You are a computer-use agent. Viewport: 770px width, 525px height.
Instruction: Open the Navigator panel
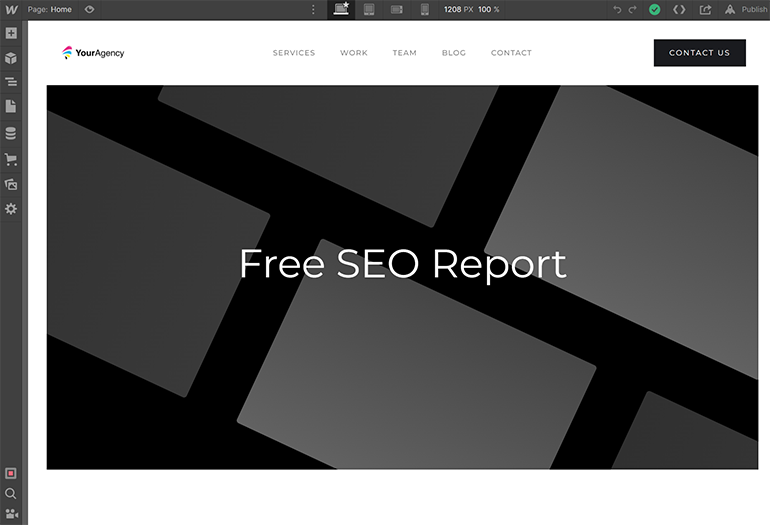tap(11, 82)
